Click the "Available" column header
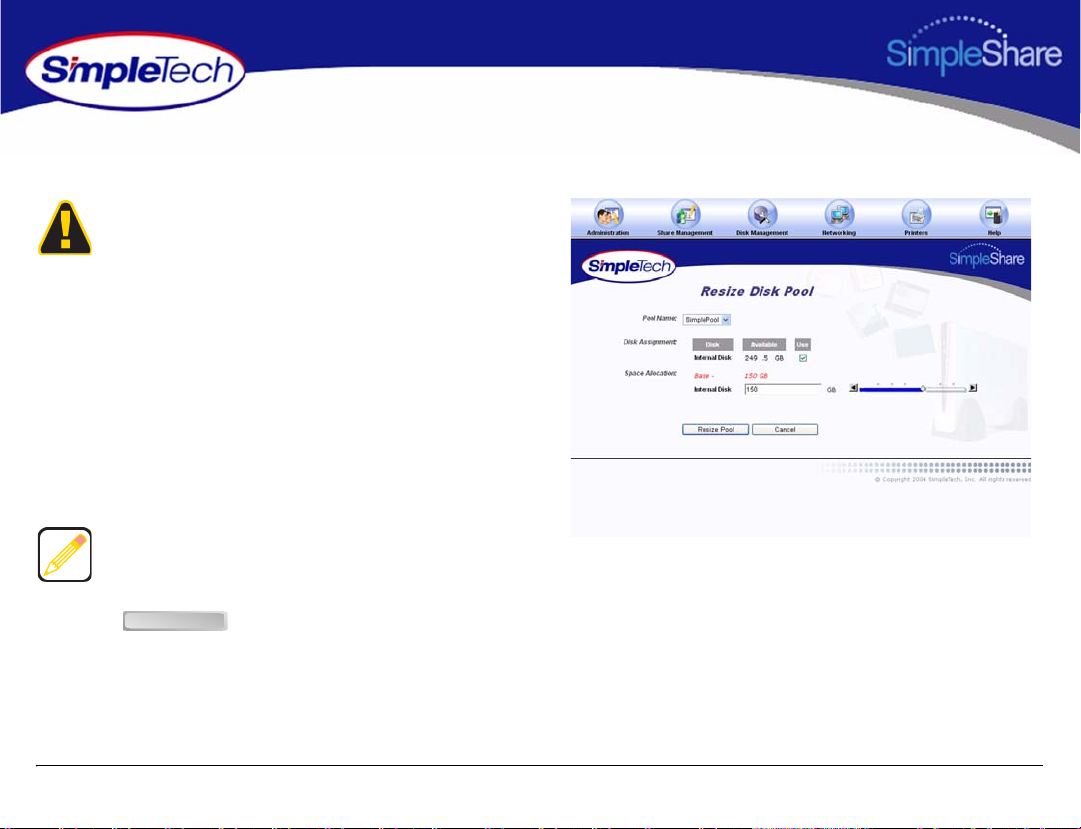Screen dimensions: 1081x829 (x=764, y=345)
